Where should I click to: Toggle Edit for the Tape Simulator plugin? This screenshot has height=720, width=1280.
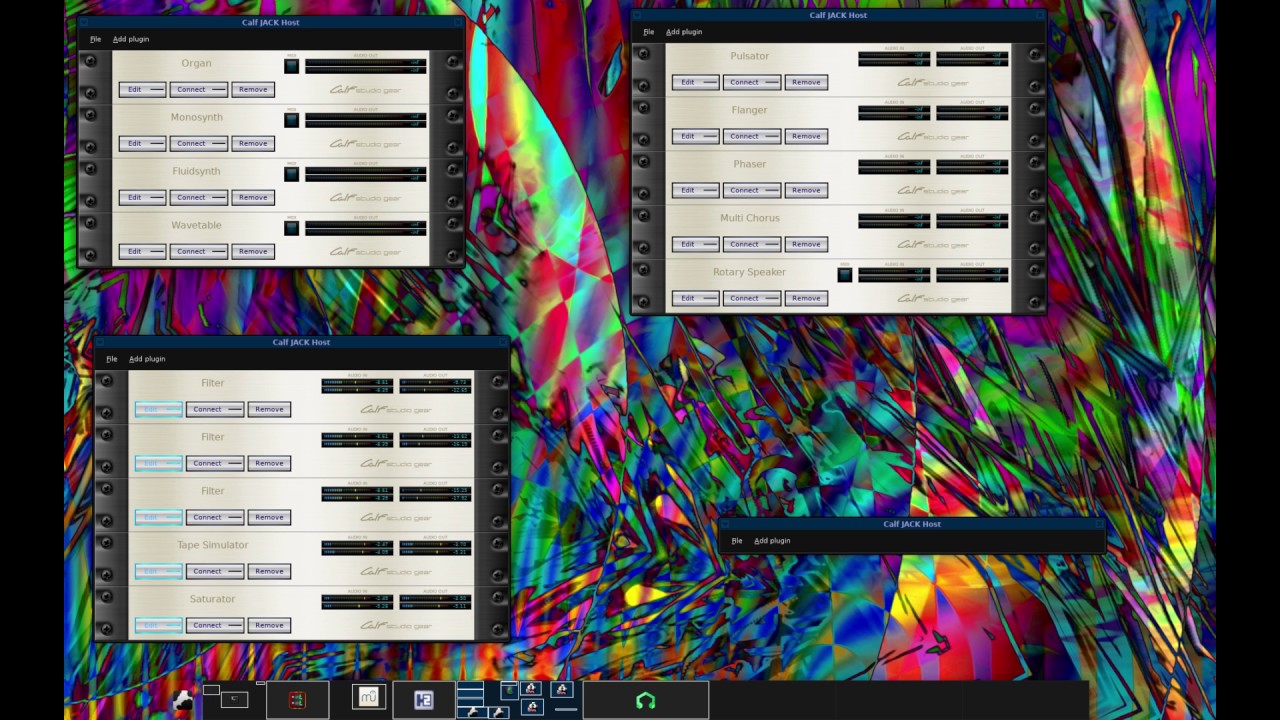click(x=158, y=571)
